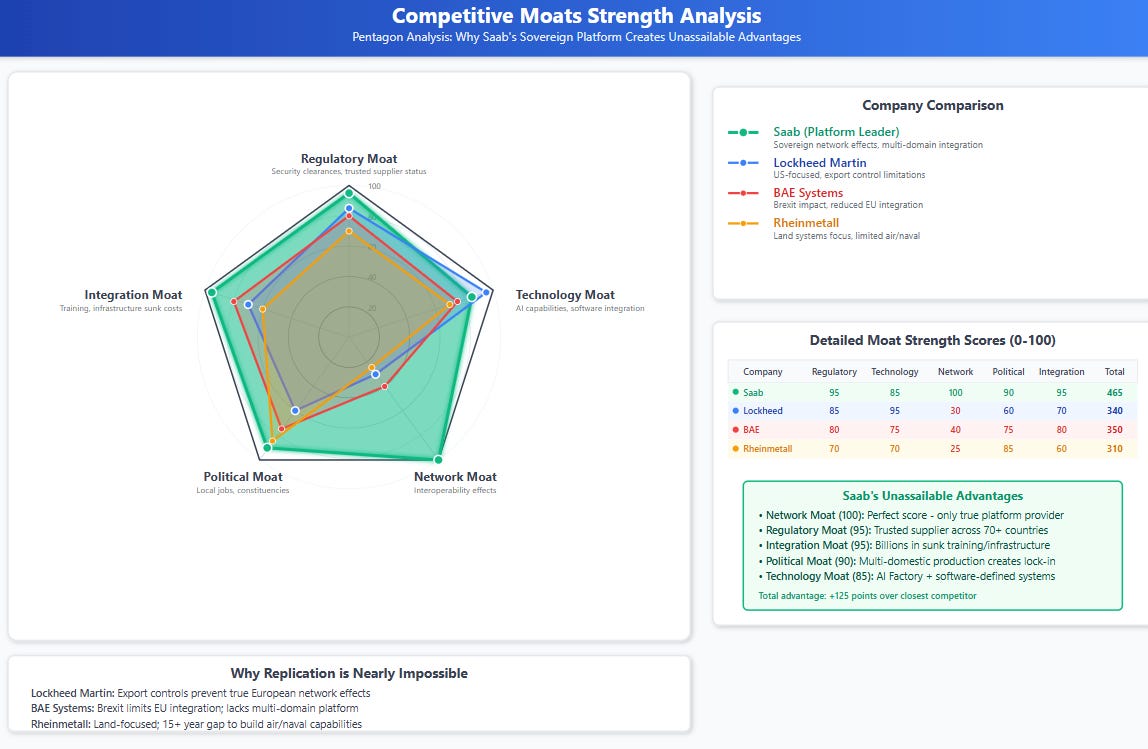Click Saab's total score 465
The image size is (1148, 749).
tap(1114, 392)
